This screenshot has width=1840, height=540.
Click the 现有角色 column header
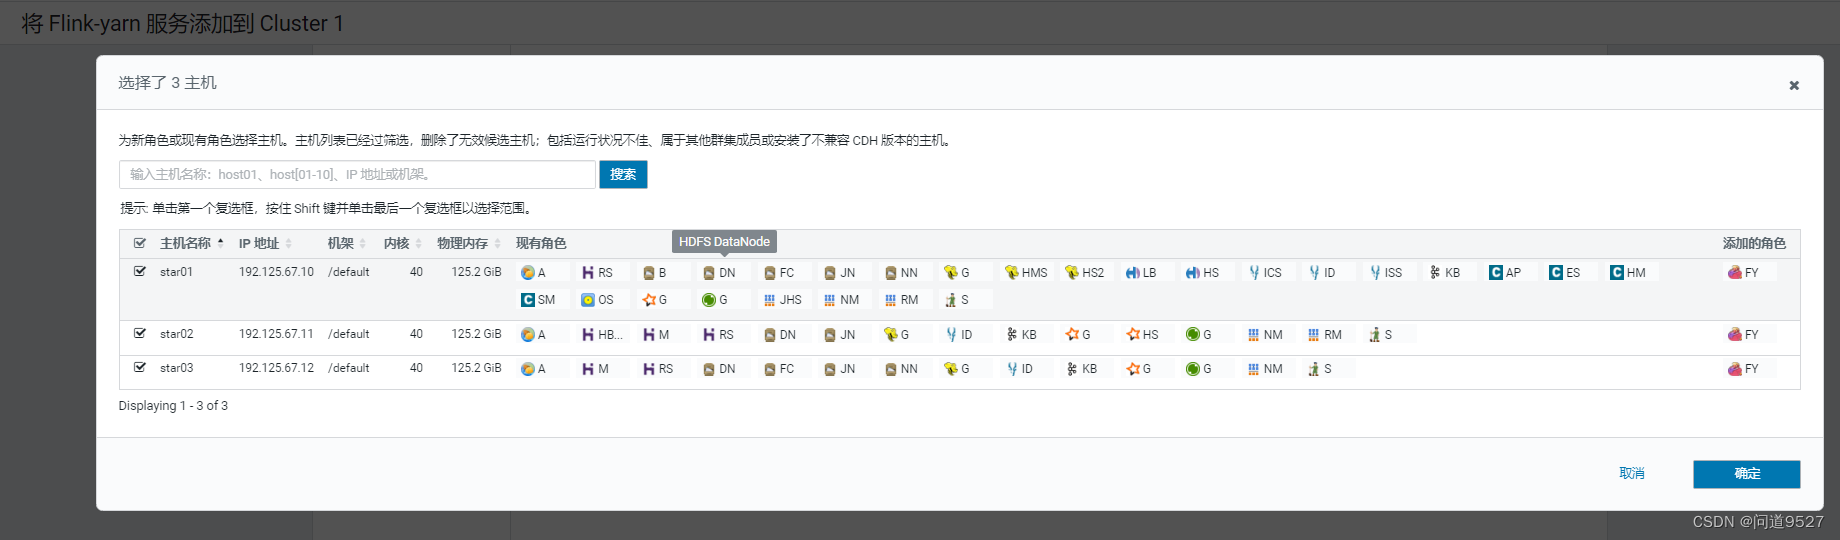(x=541, y=243)
